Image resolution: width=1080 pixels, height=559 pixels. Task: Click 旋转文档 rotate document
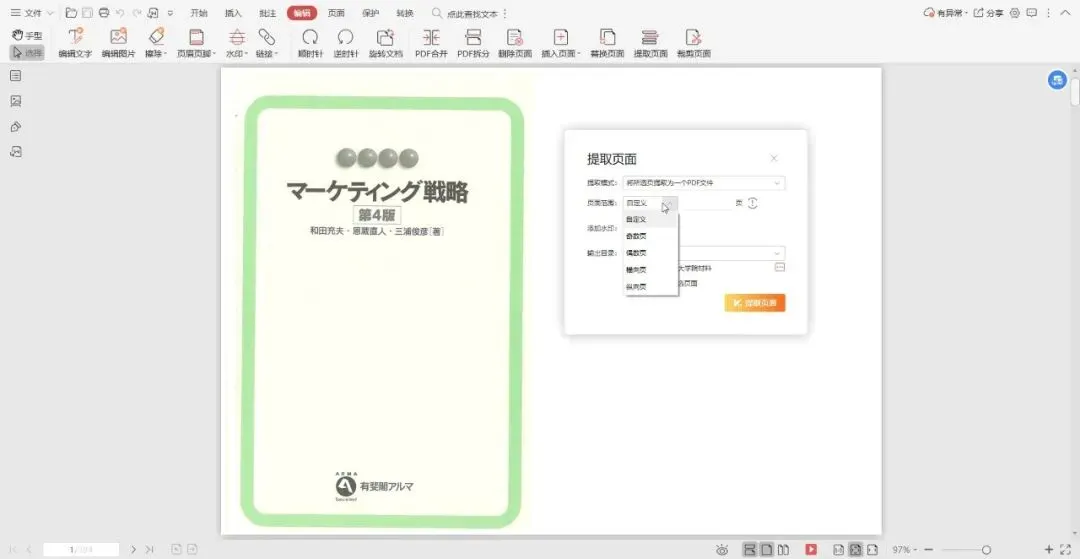[386, 43]
